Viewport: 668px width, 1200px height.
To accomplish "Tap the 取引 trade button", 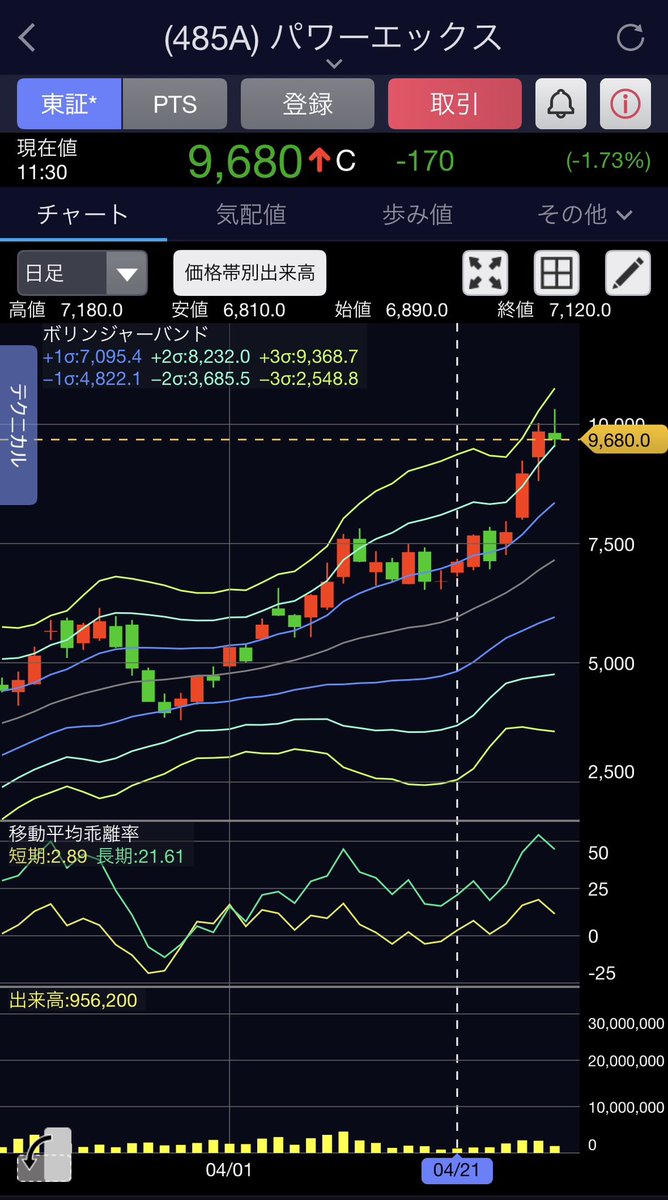I will (455, 103).
